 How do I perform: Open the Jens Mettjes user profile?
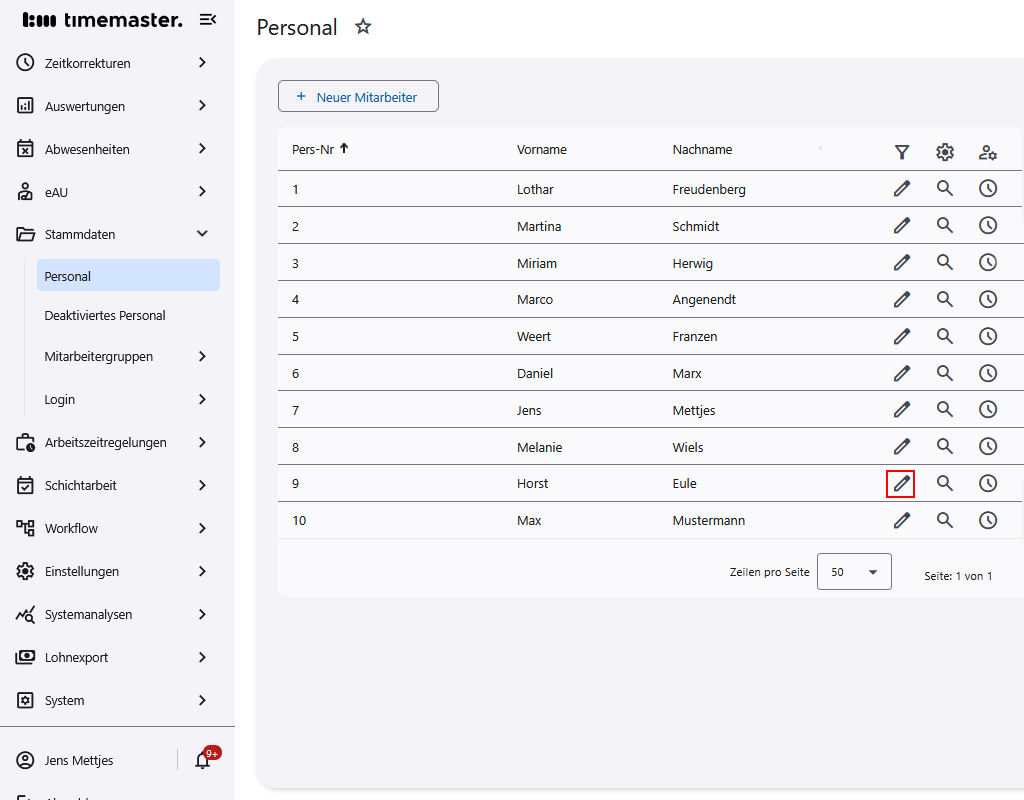[x=79, y=760]
